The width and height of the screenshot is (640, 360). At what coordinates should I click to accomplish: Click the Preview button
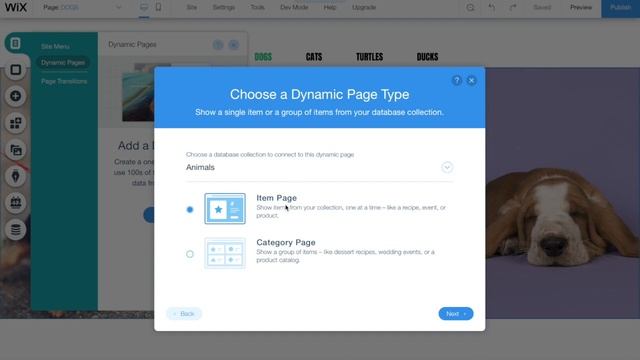click(x=581, y=7)
